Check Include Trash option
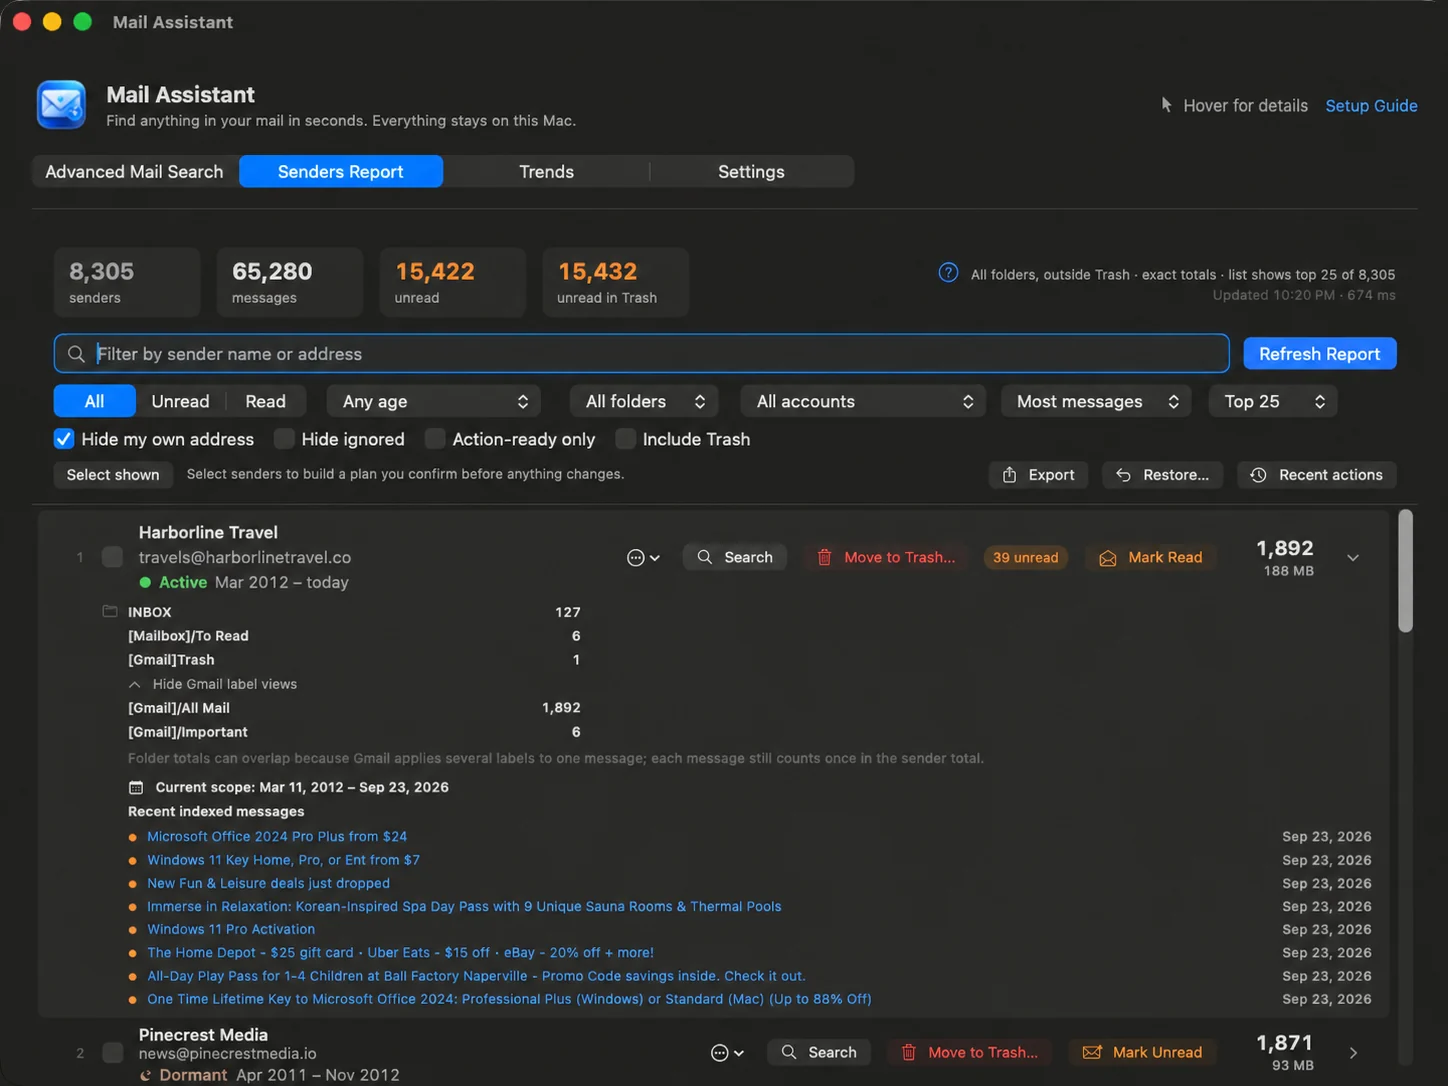The image size is (1448, 1086). click(625, 439)
